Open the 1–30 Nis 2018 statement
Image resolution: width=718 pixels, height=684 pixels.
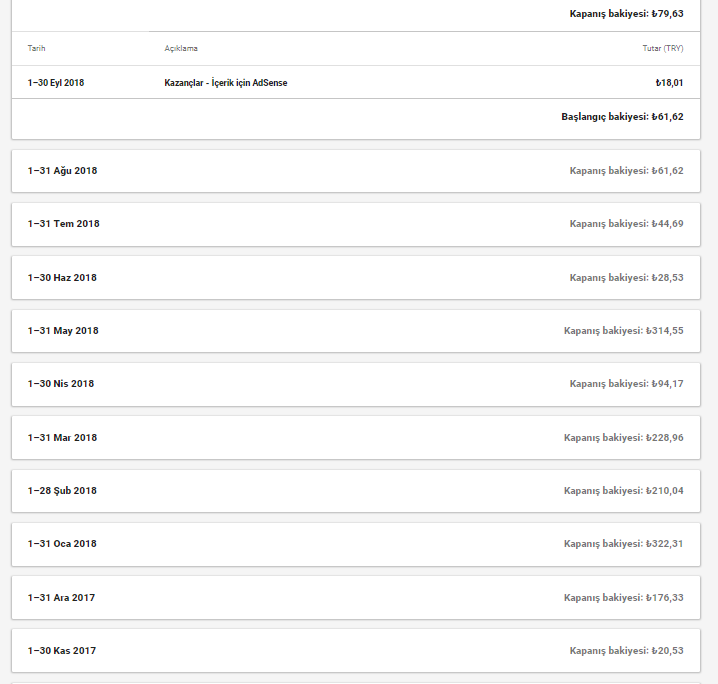(356, 384)
